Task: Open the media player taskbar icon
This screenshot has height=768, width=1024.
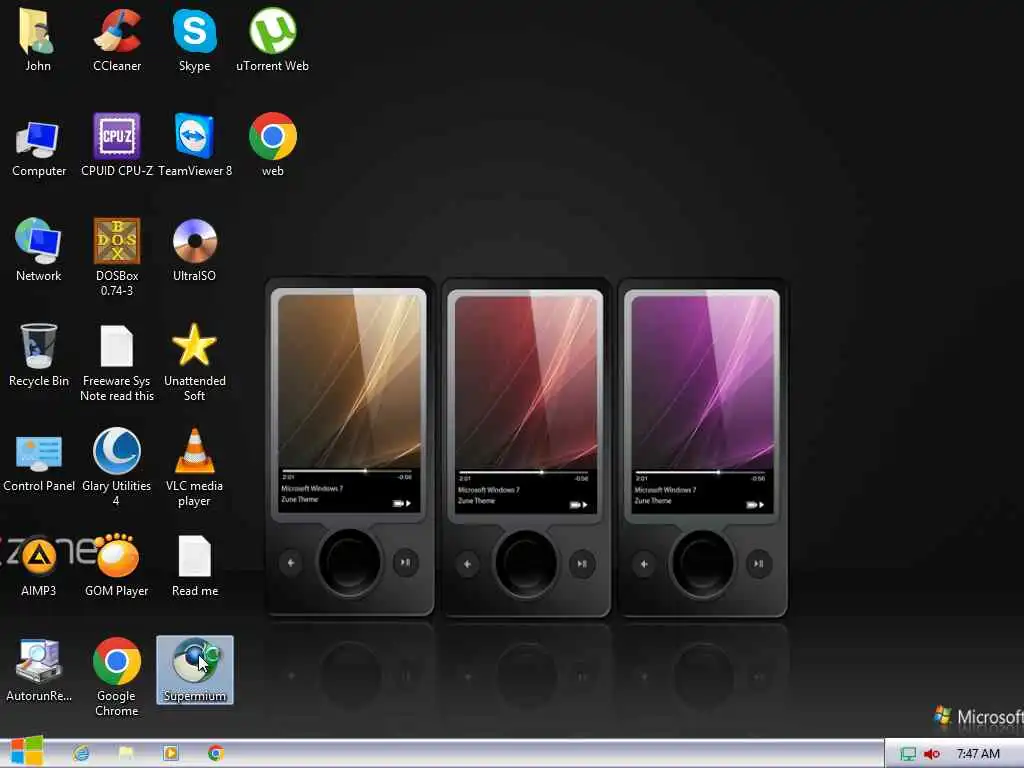Action: pos(170,753)
